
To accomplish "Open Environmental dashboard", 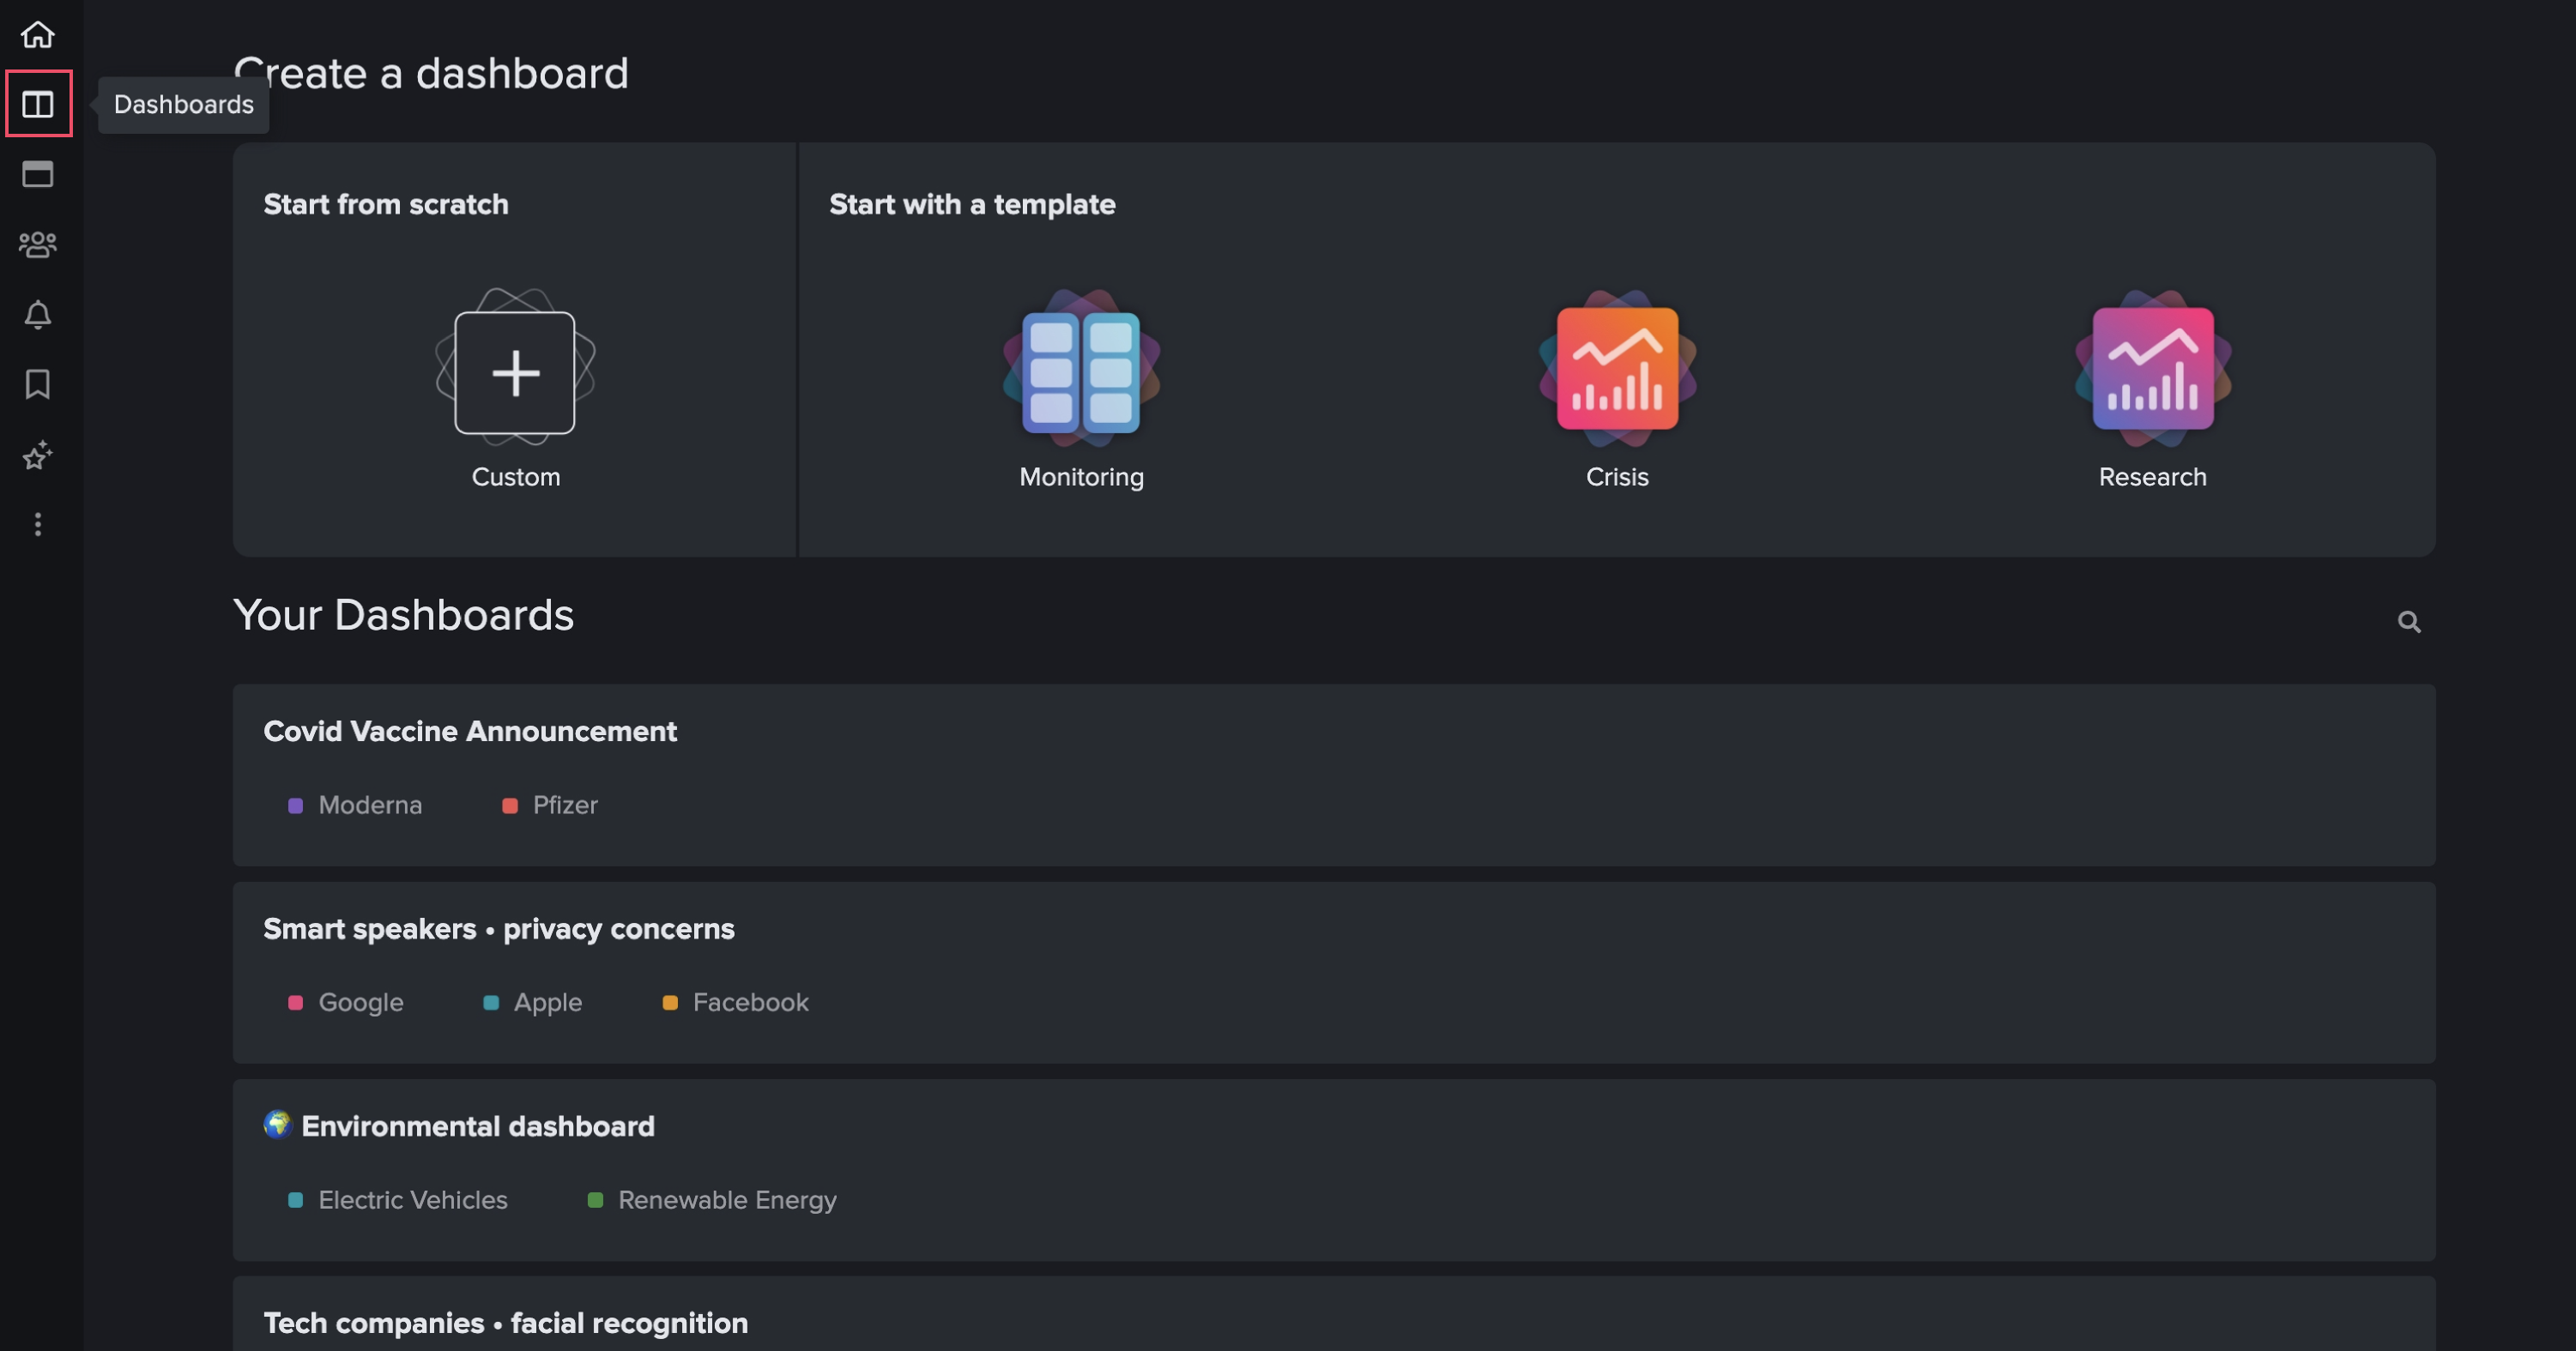I will point(1334,1170).
